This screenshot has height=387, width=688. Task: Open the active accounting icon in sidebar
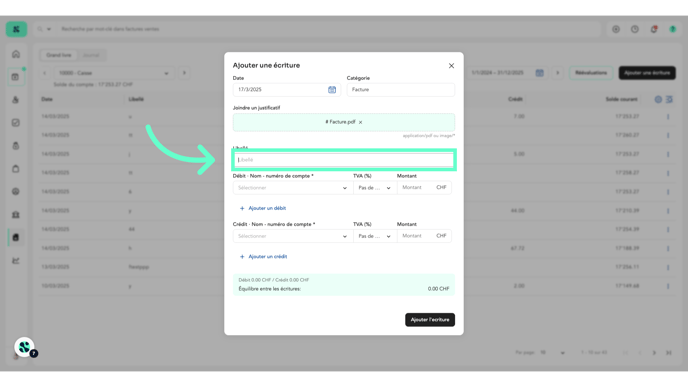point(16,237)
